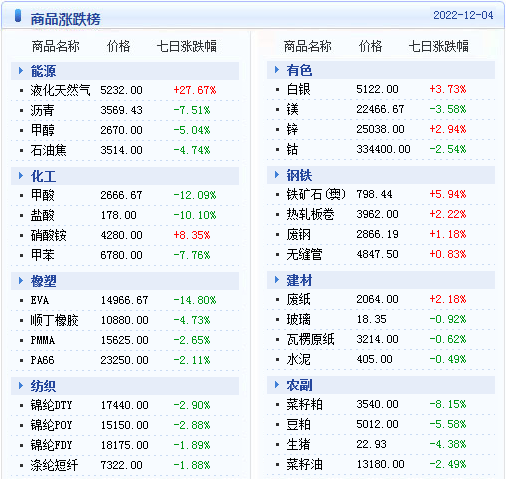Select commodity 甲酸
The width and height of the screenshot is (506, 479).
tap(42, 195)
